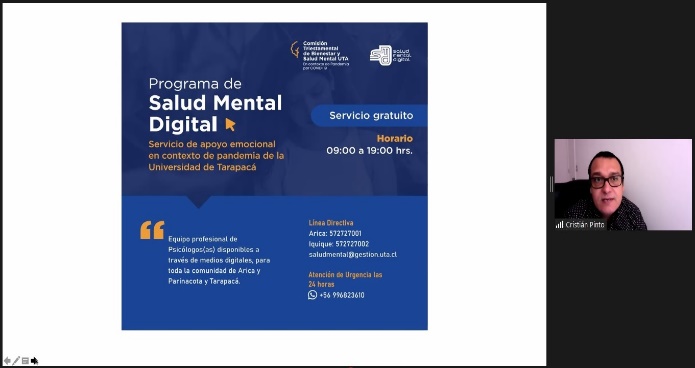This screenshot has height=368, width=695.
Task: Click the Comisión Triestamental de Bienestar logo
Action: 320,55
